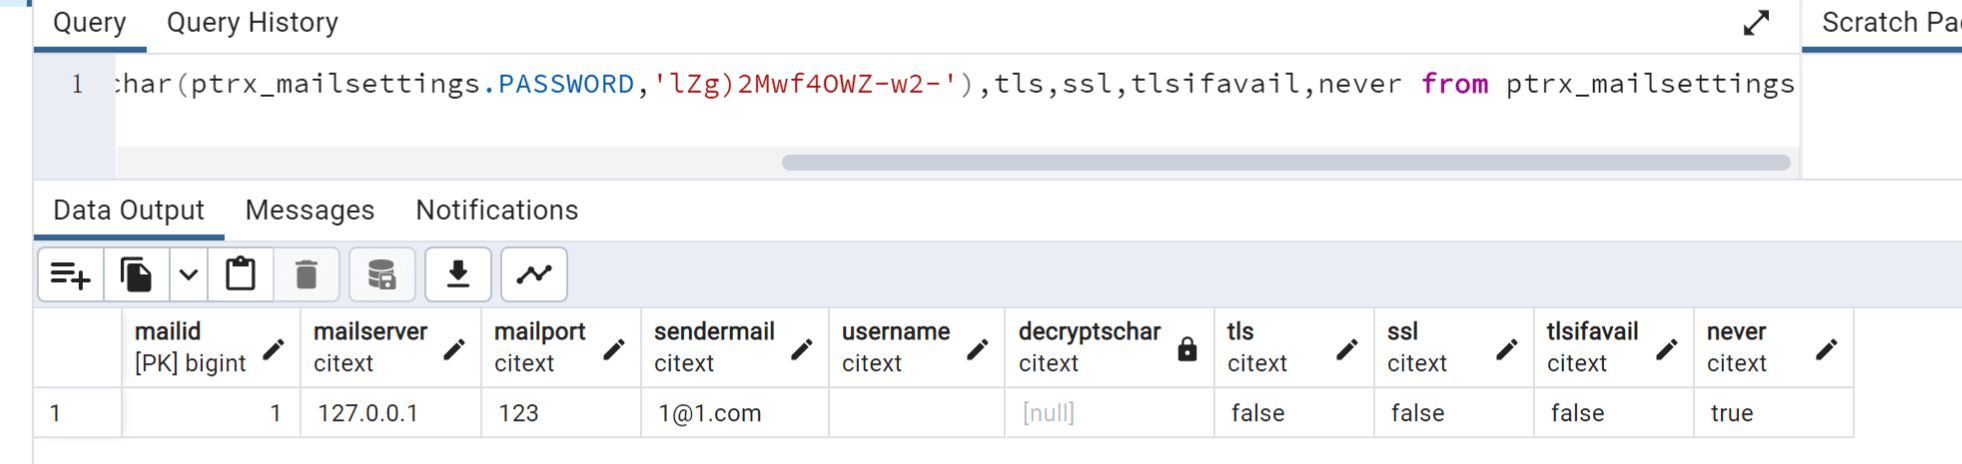Image resolution: width=1962 pixels, height=464 pixels.
Task: Click the Download results icon
Action: click(458, 275)
